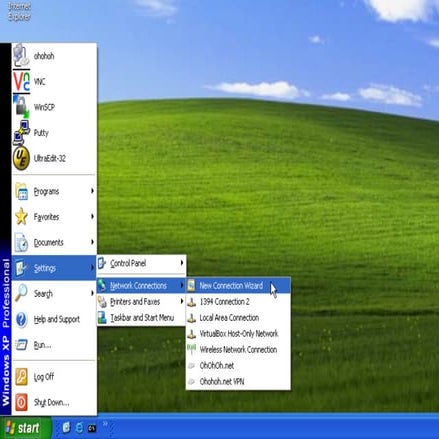
Task: Click the Local Area Connection icon
Action: pyautogui.click(x=191, y=318)
